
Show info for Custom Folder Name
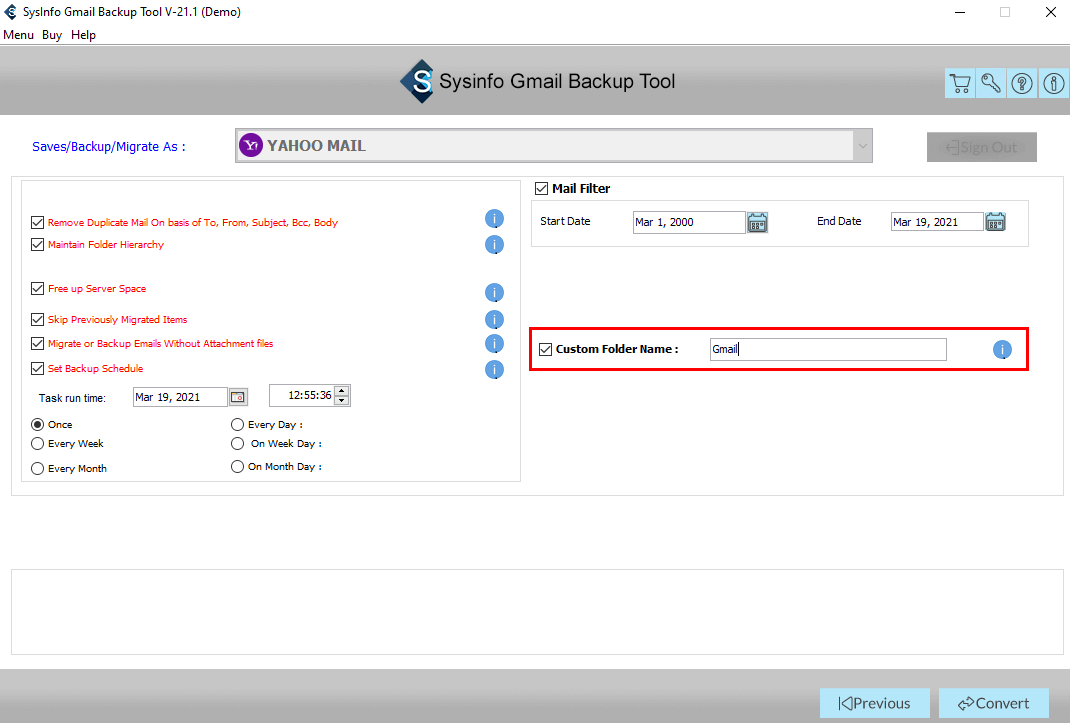(x=1002, y=350)
